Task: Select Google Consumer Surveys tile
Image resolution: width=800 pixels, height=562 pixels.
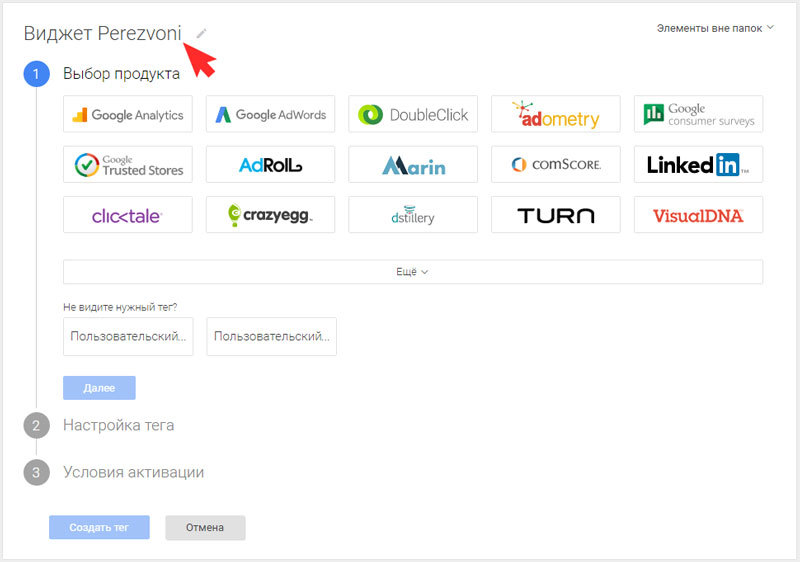Action: coord(698,114)
